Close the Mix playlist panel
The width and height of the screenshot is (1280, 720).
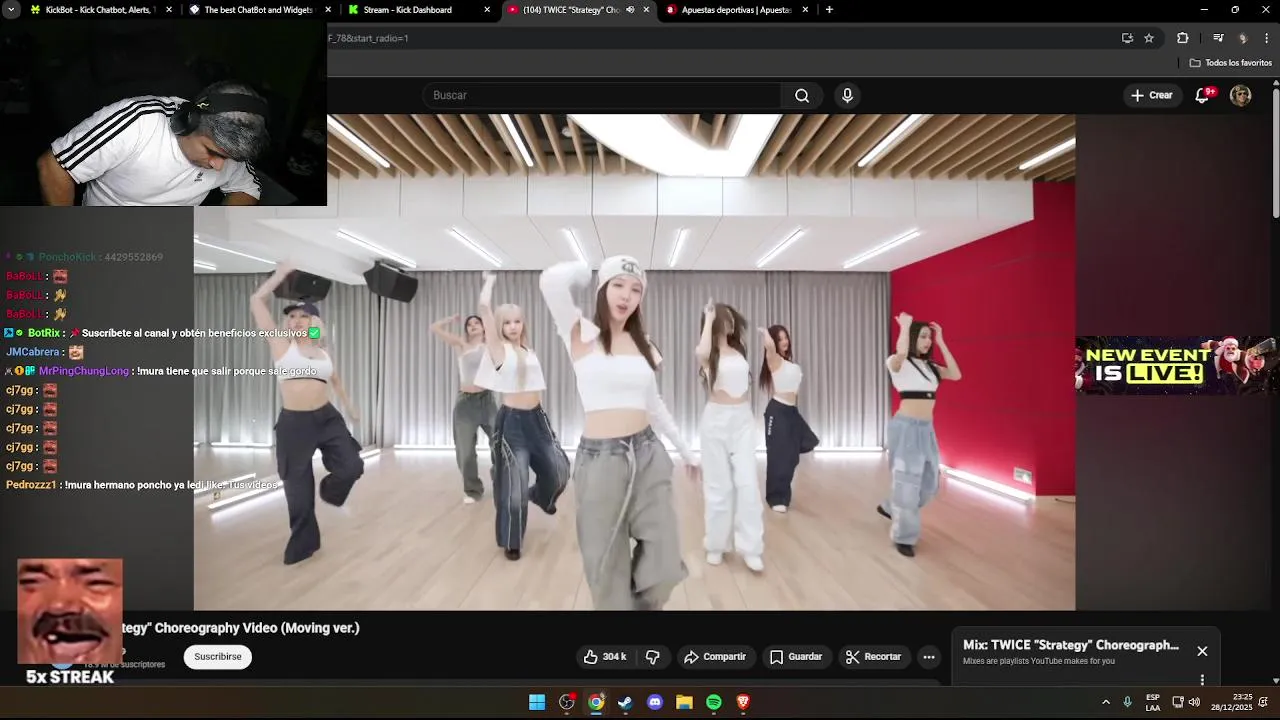pos(1202,651)
